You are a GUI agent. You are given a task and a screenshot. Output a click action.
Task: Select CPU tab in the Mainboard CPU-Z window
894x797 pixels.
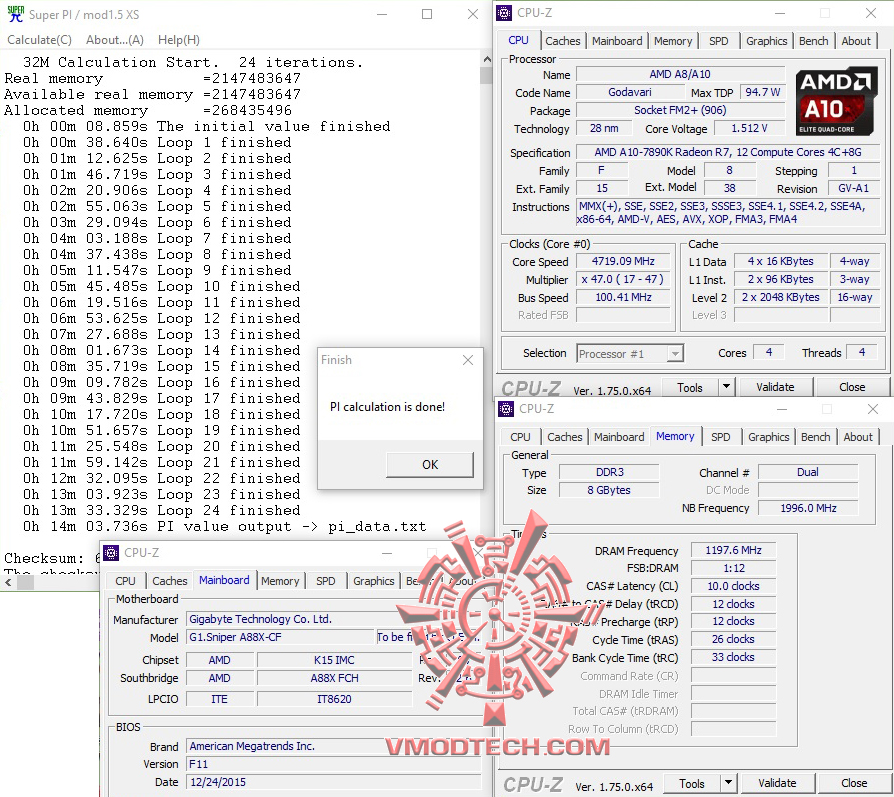pos(125,581)
